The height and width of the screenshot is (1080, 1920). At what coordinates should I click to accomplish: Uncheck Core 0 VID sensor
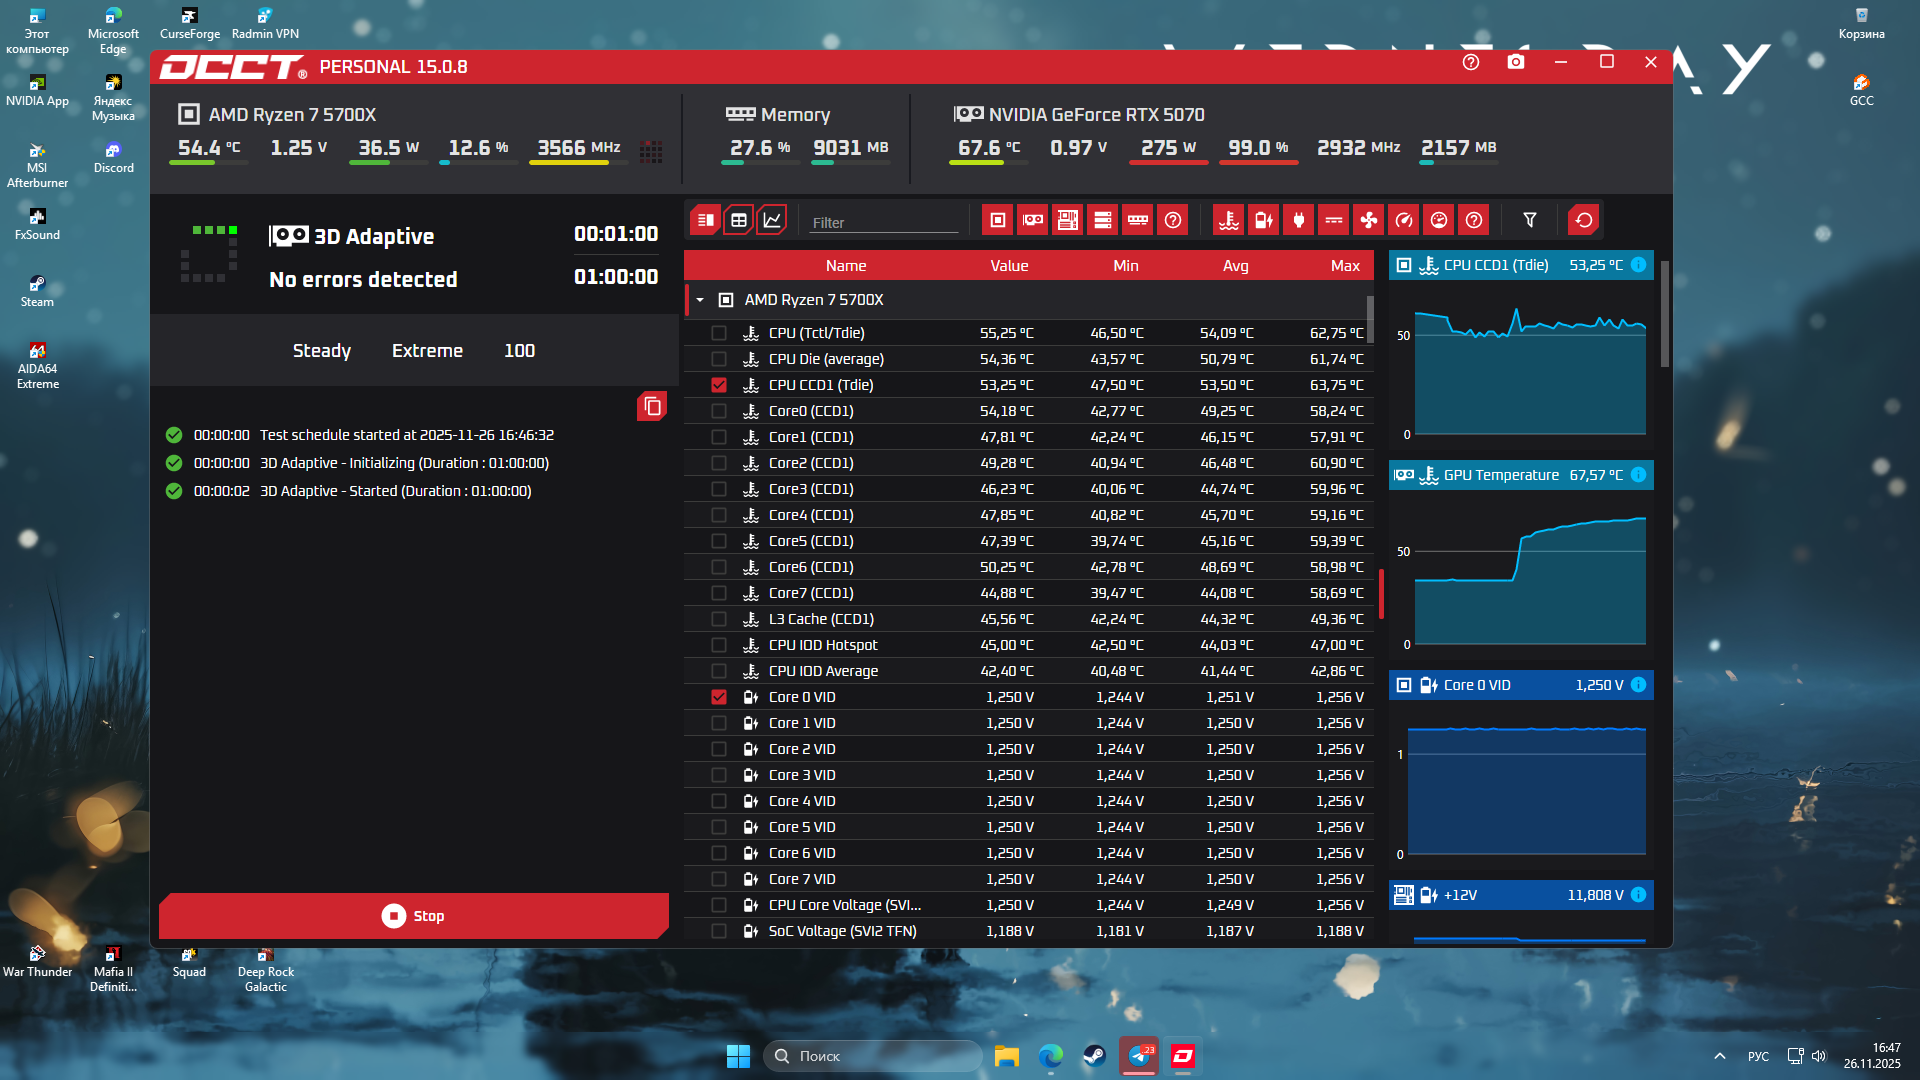coord(719,697)
